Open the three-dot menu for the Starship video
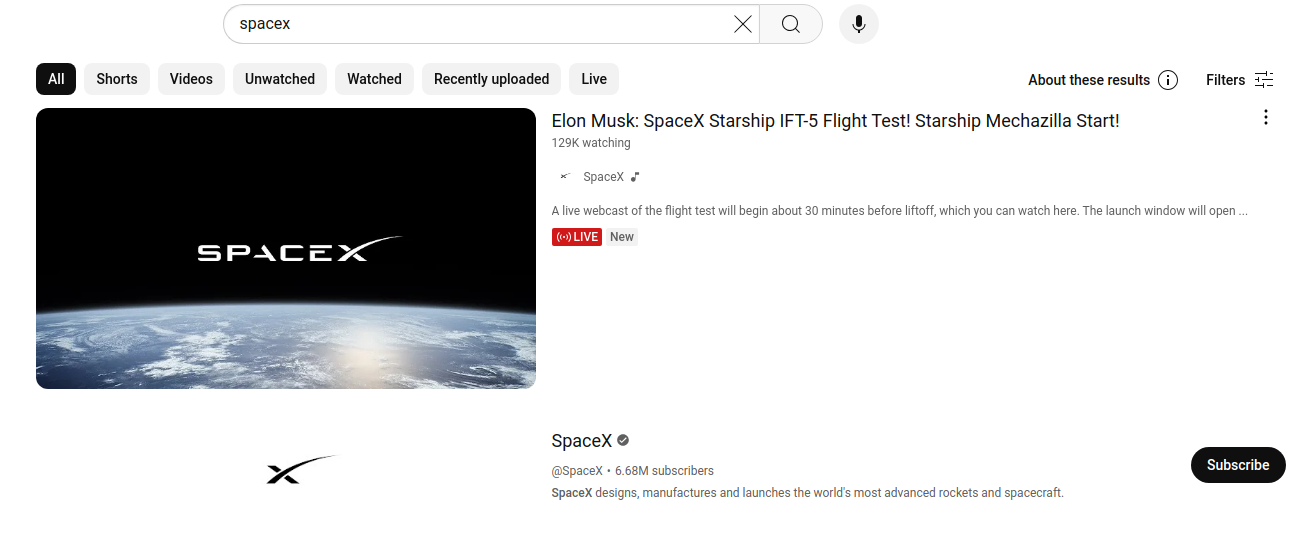 click(x=1265, y=118)
